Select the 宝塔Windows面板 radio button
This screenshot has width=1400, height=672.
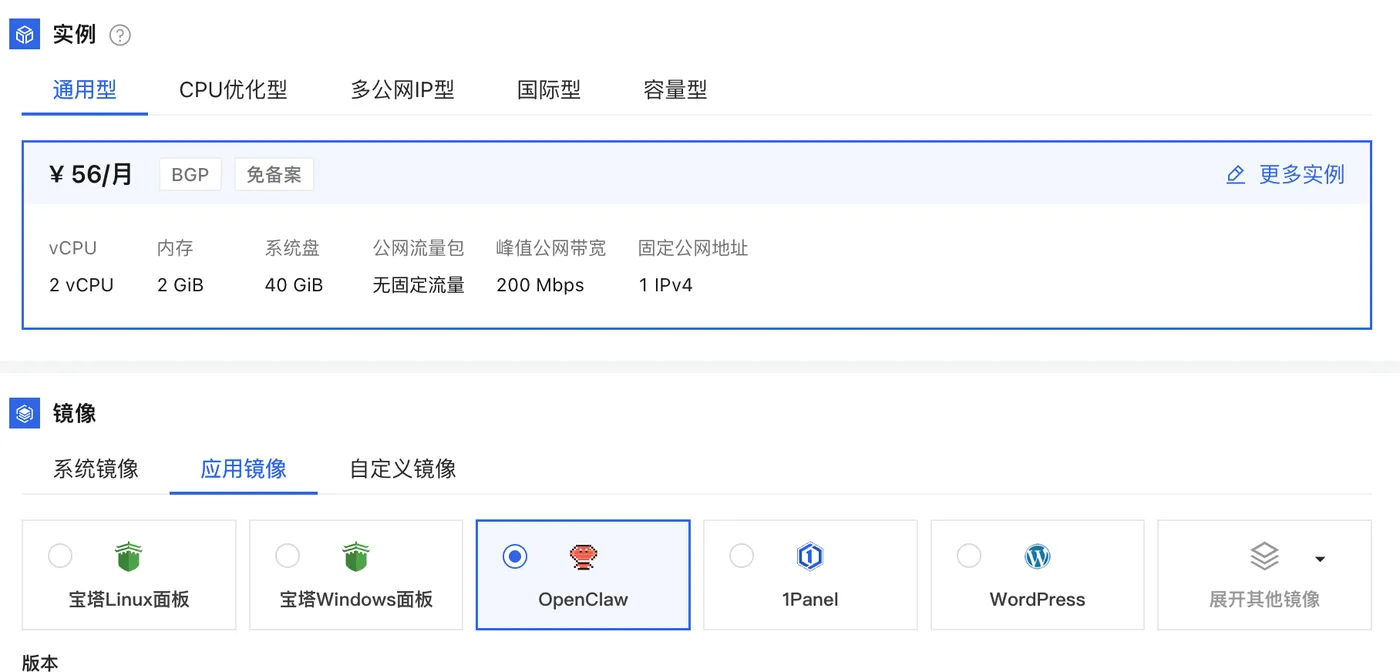pos(287,556)
